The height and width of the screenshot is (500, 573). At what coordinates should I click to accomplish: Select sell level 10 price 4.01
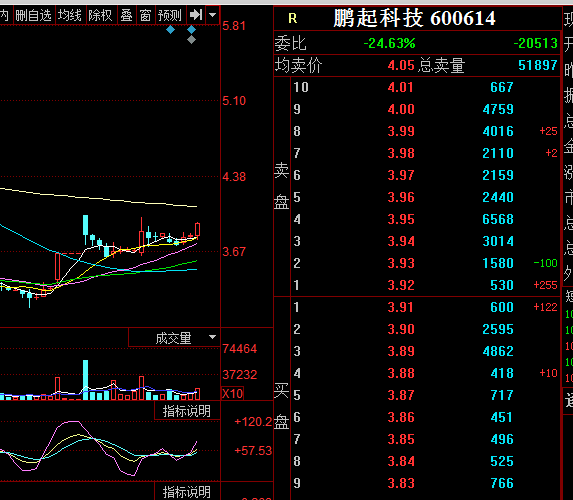(401, 87)
